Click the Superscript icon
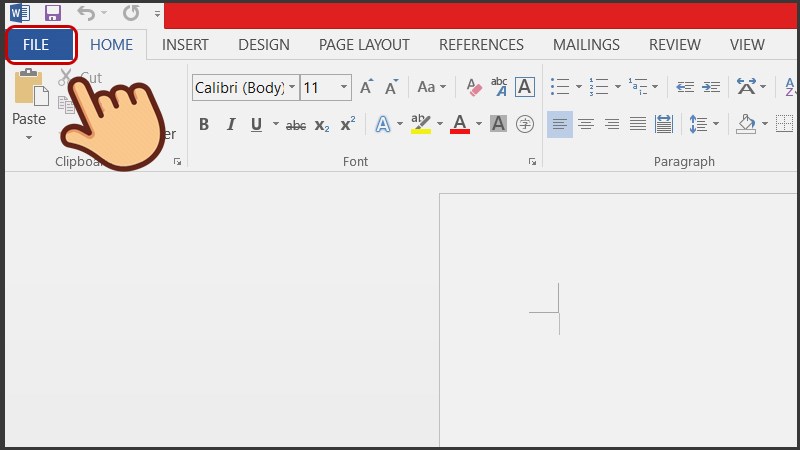 click(347, 125)
